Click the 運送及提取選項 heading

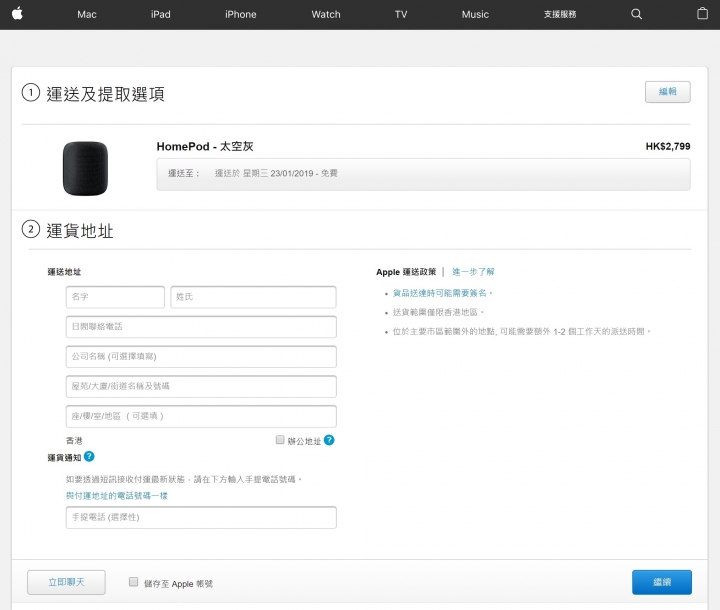point(105,94)
